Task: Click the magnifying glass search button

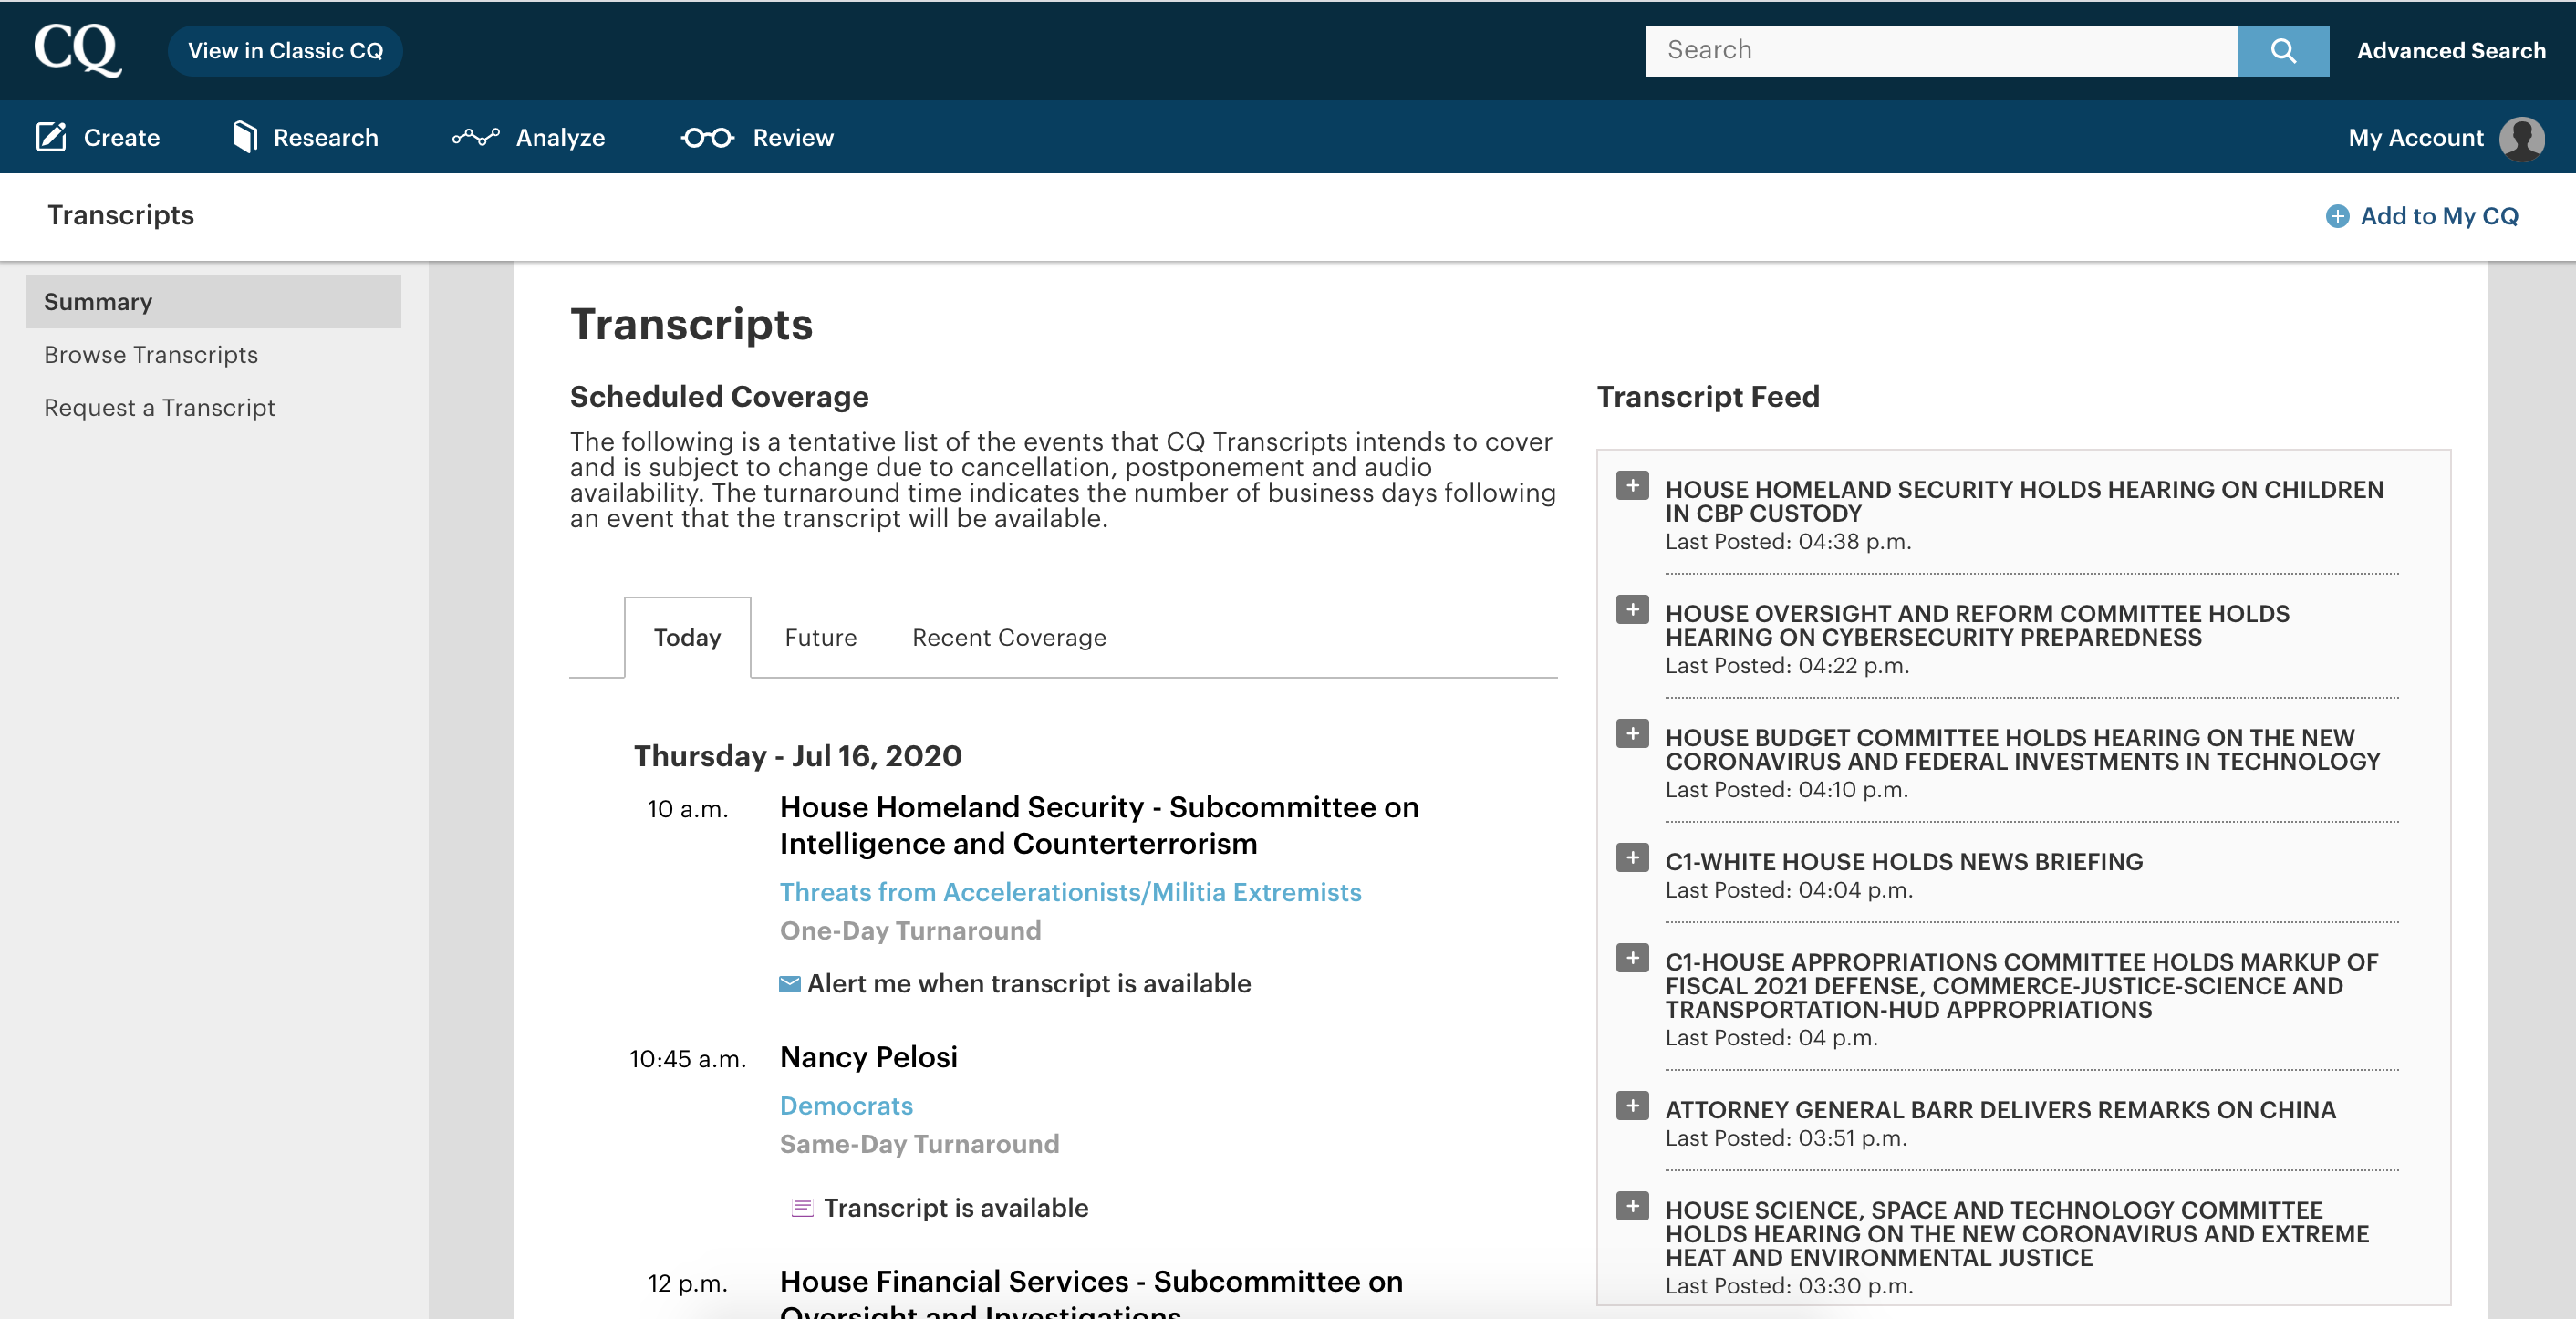Action: (2282, 51)
